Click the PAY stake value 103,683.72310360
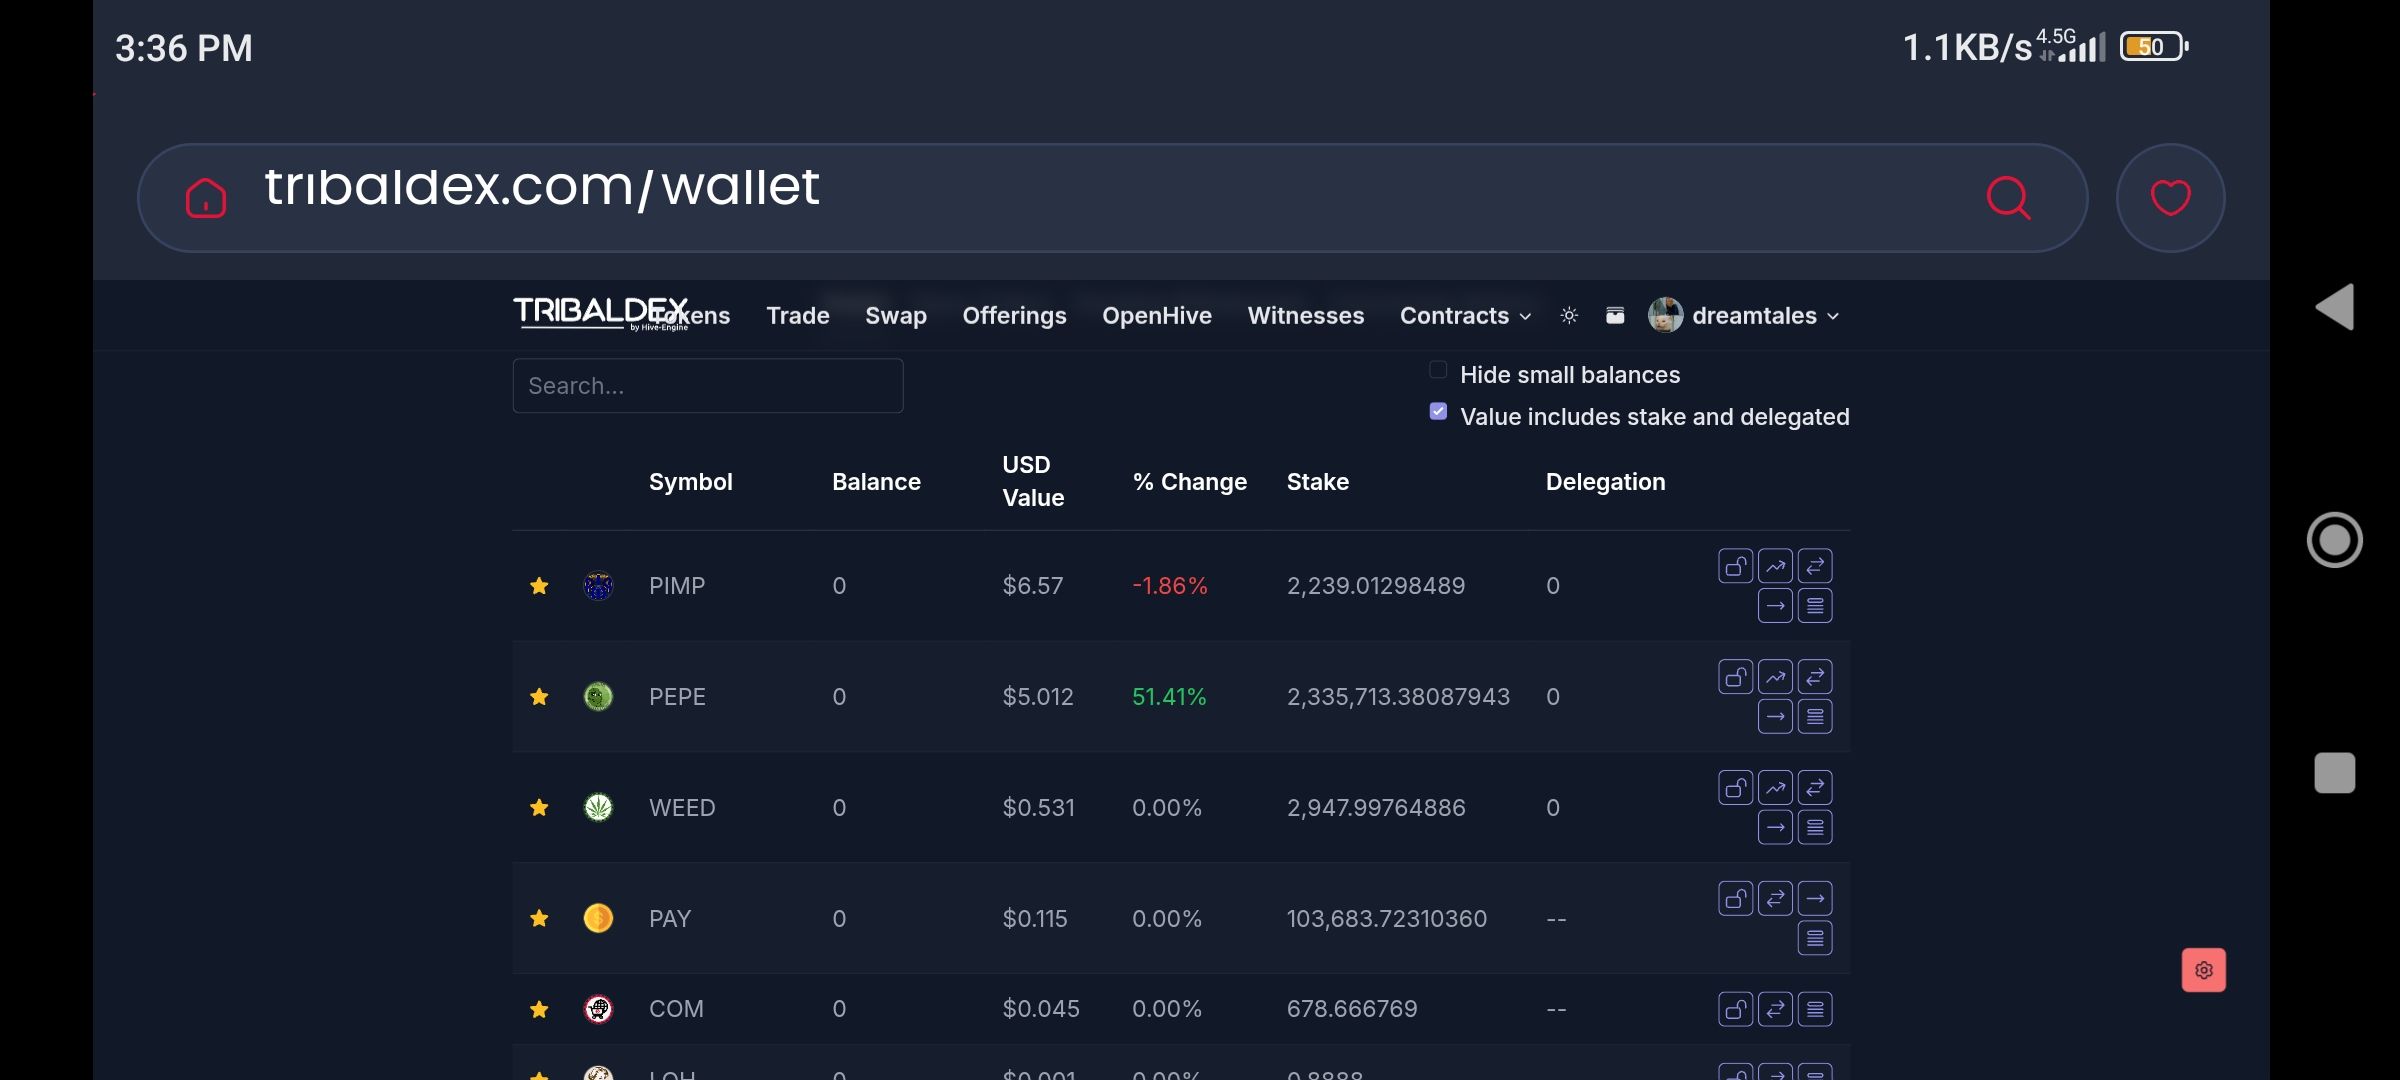This screenshot has width=2400, height=1080. pos(1387,919)
